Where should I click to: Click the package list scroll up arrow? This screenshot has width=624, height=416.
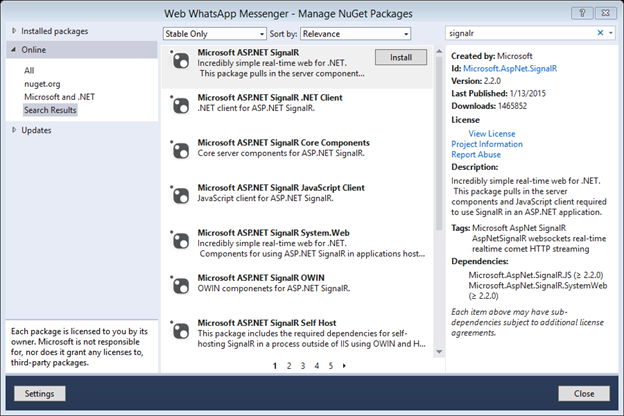(439, 51)
